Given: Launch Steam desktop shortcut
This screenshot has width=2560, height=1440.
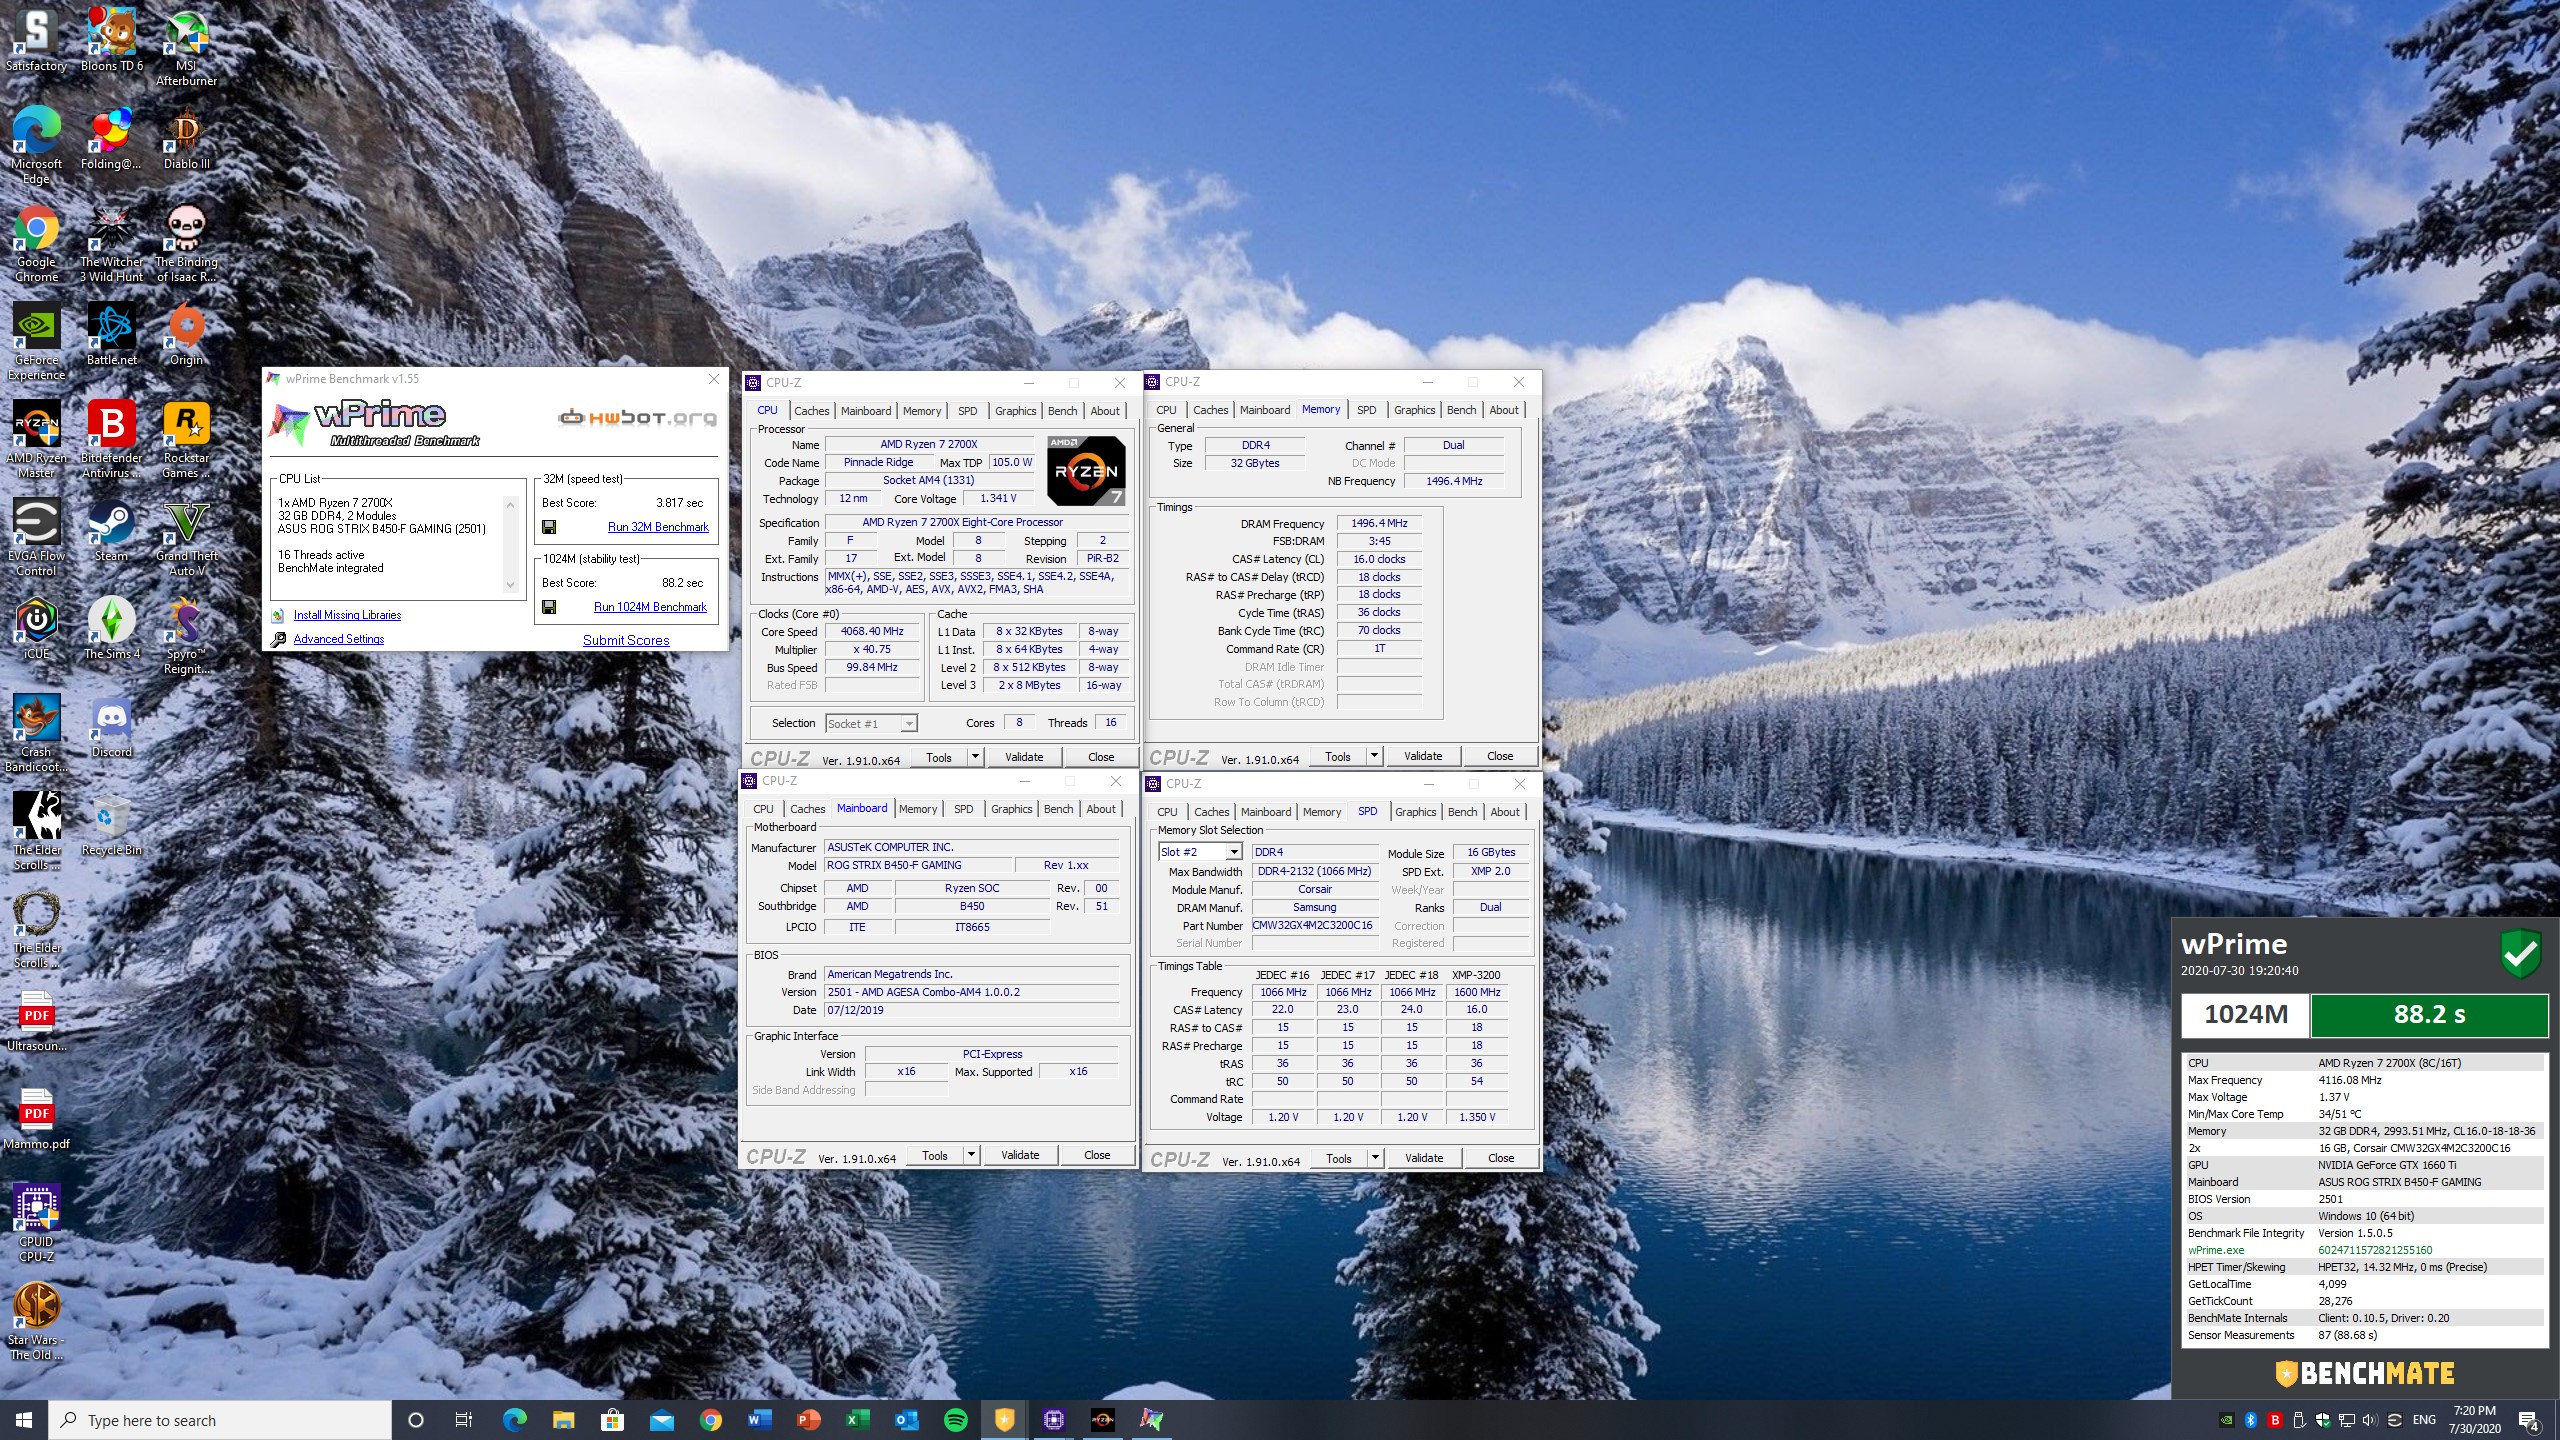Looking at the screenshot, I should (111, 531).
